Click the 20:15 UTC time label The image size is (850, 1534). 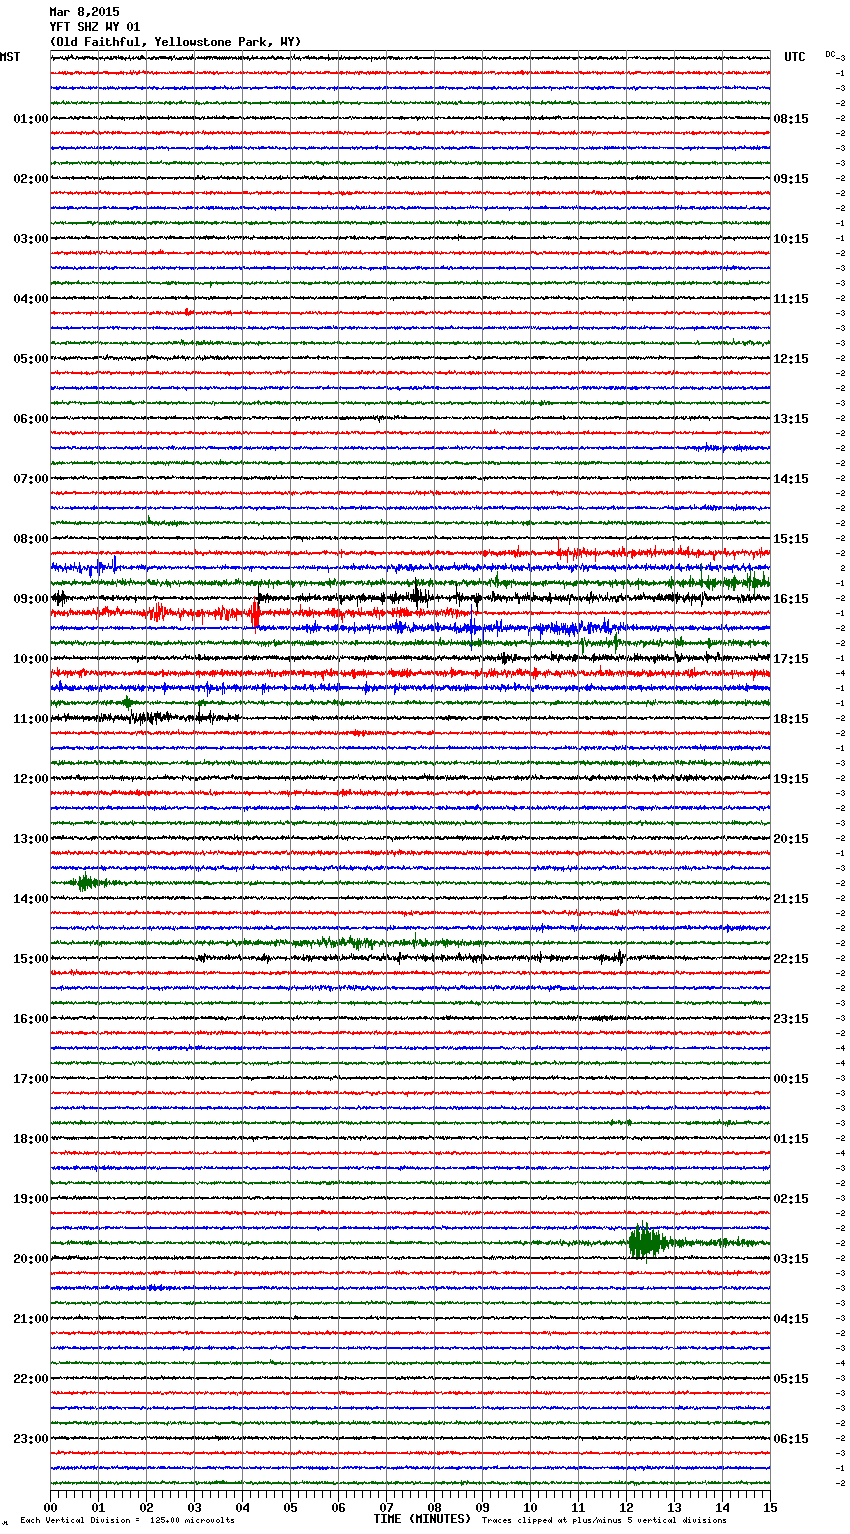791,839
